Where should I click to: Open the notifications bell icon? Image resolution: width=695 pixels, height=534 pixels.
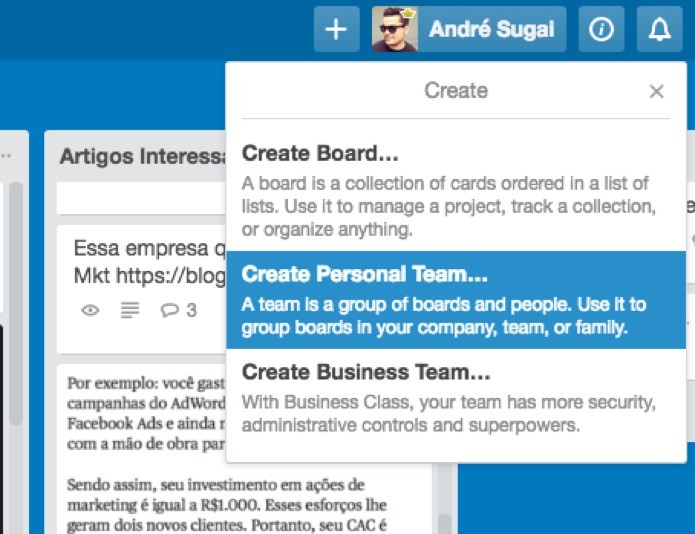pyautogui.click(x=660, y=29)
